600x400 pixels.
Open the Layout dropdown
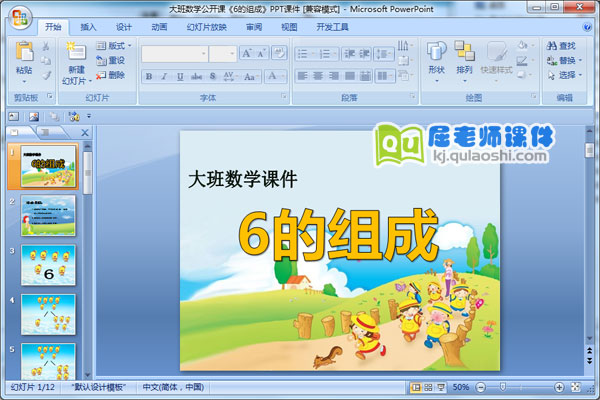tap(114, 46)
